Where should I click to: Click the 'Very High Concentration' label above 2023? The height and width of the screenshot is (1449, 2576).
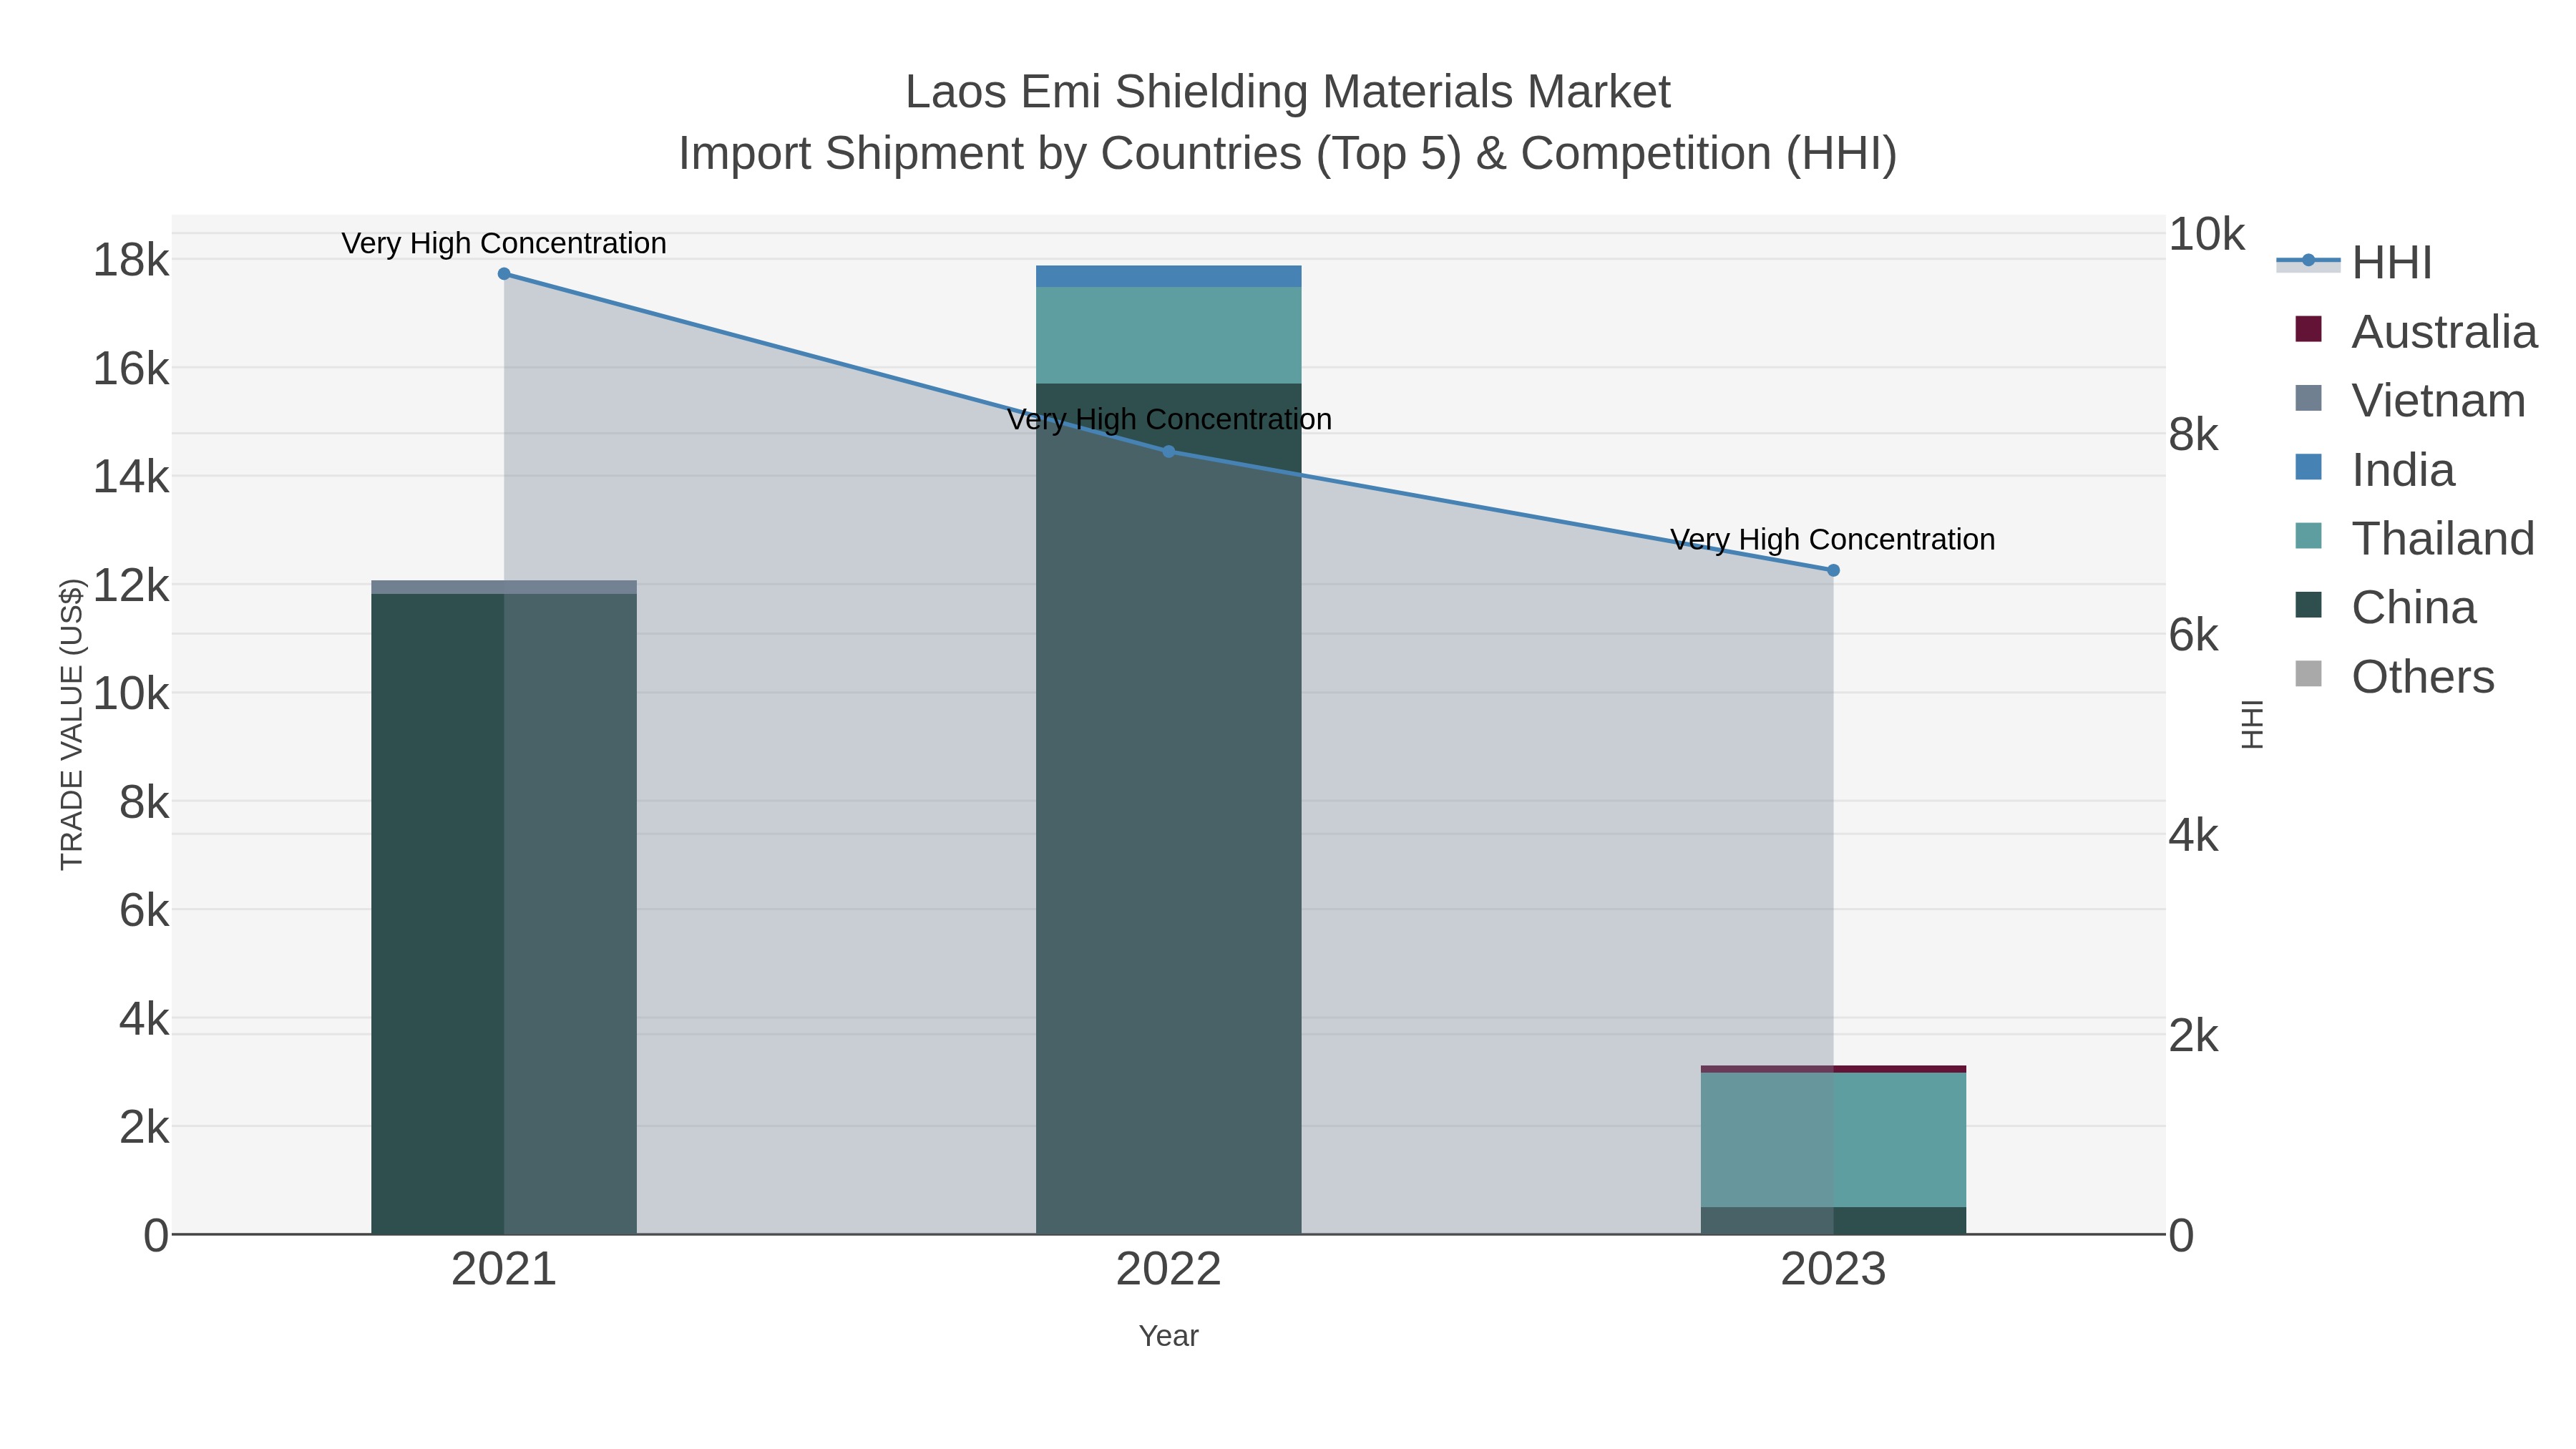pos(1833,539)
